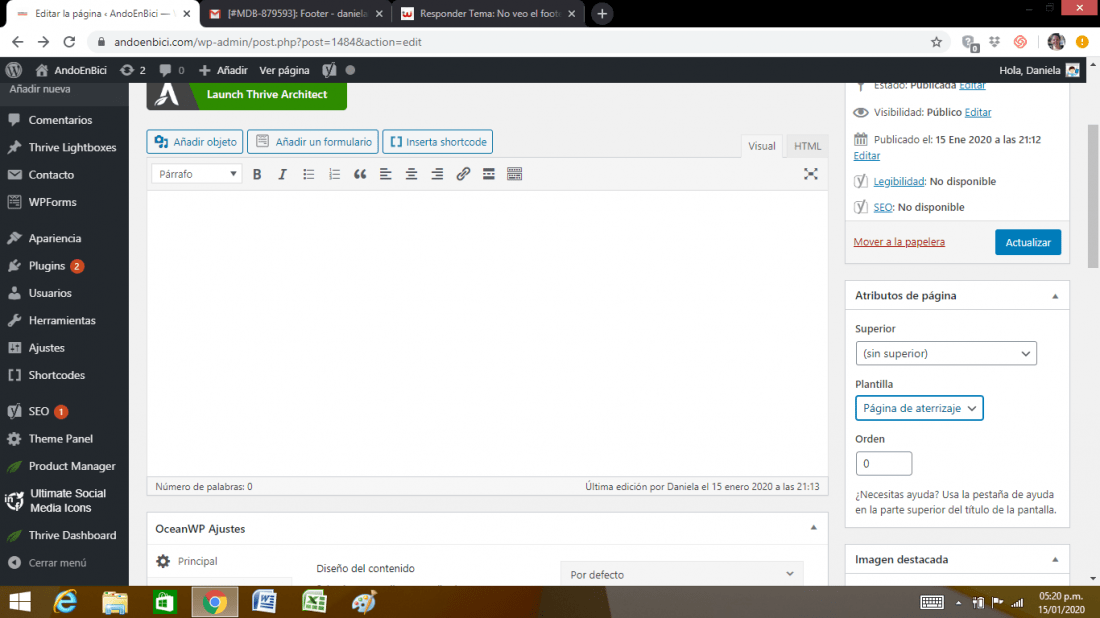Click Añadir un formulario button
1100x618 pixels.
coord(313,142)
